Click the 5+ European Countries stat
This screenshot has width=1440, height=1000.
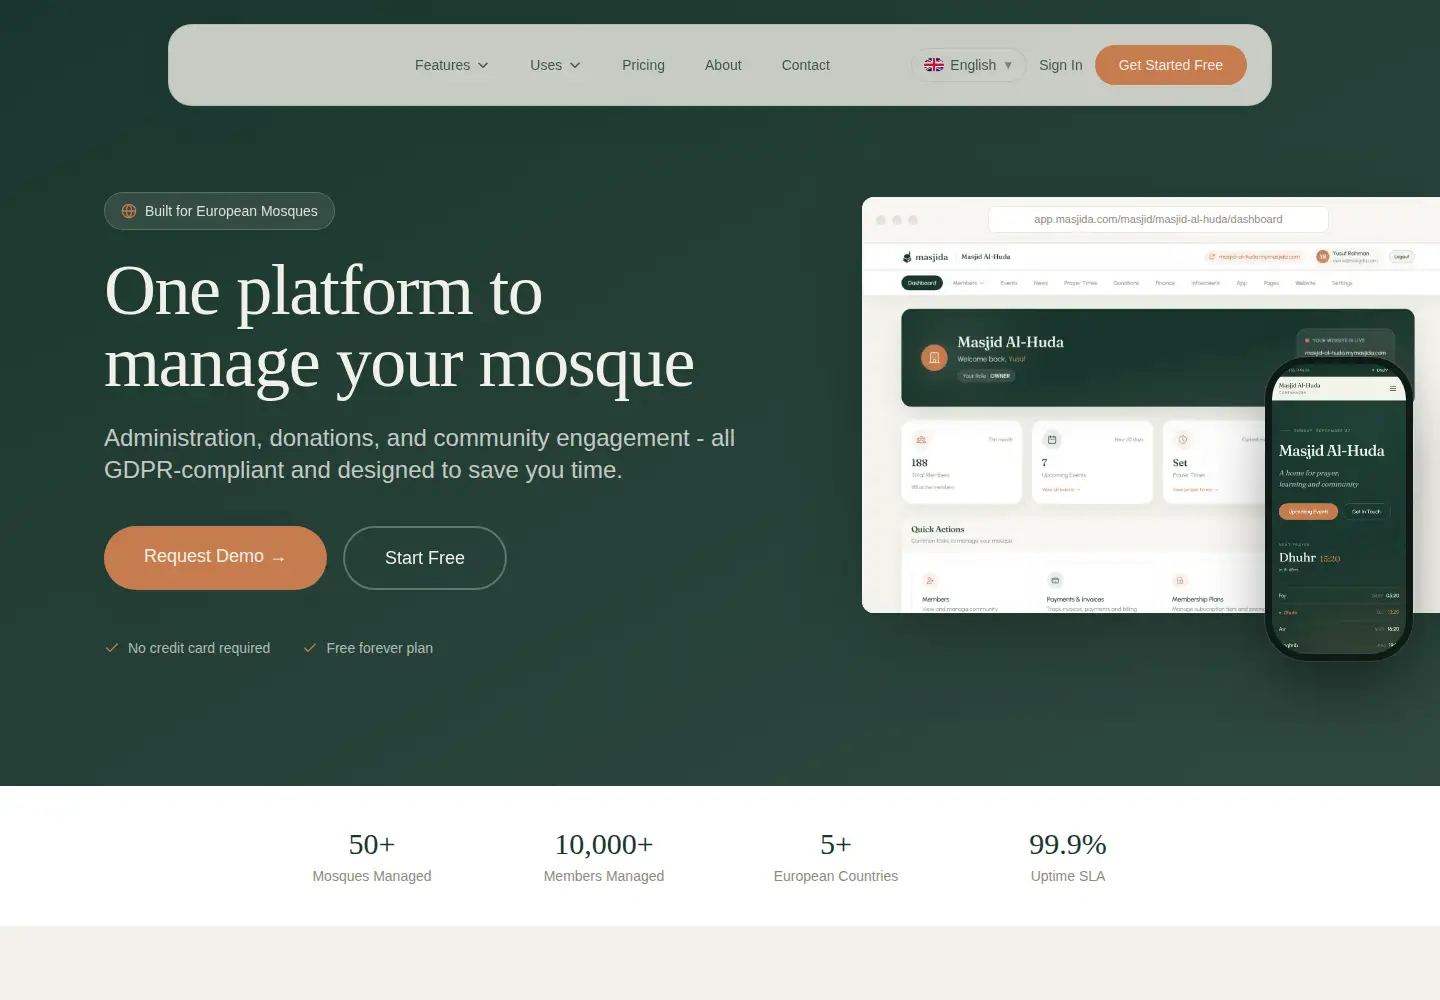(836, 858)
